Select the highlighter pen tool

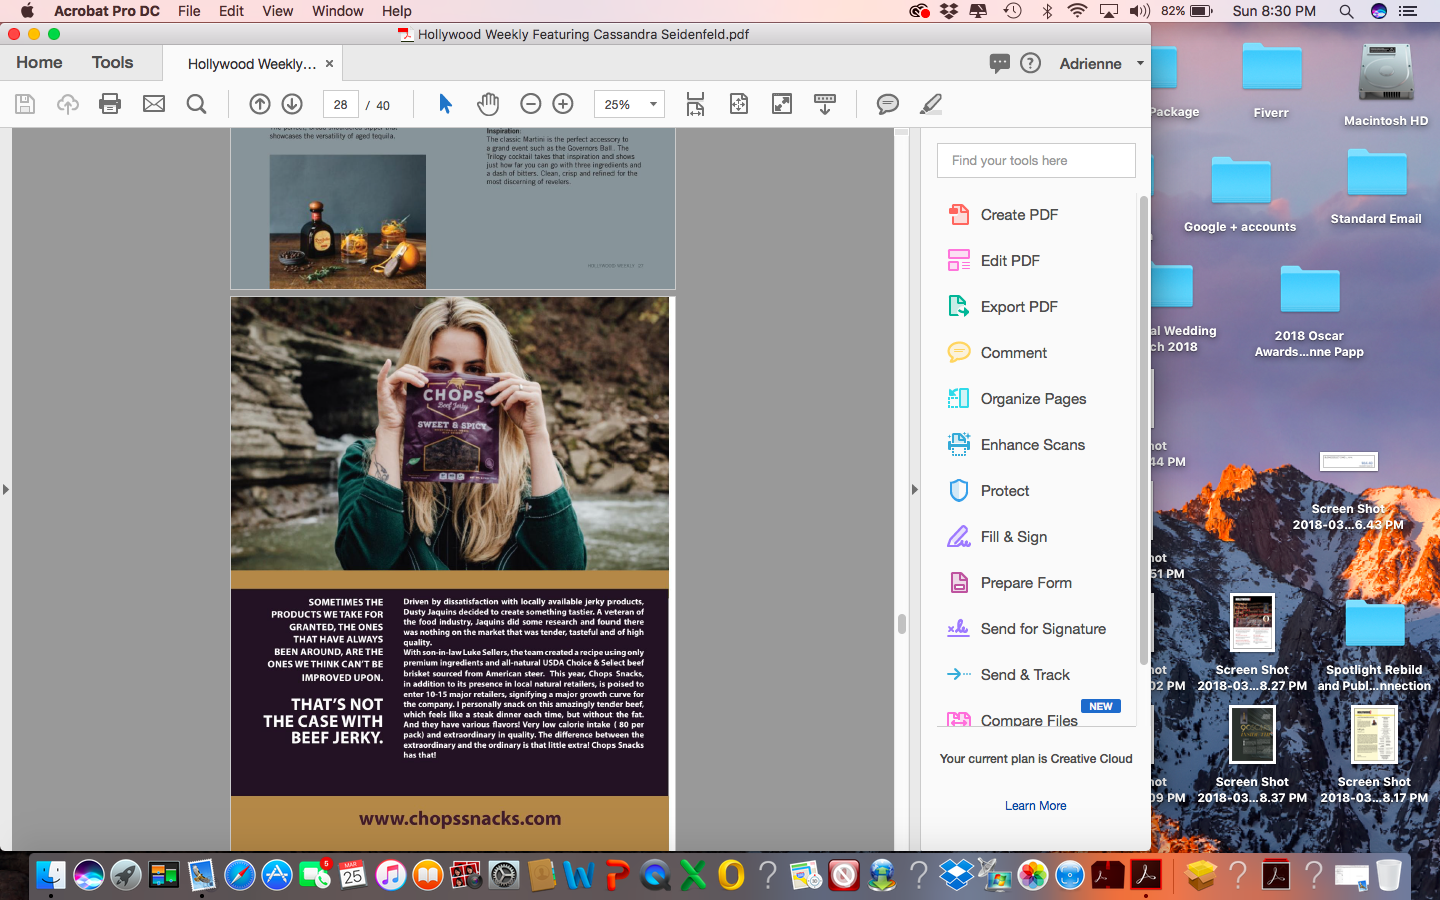coord(931,104)
